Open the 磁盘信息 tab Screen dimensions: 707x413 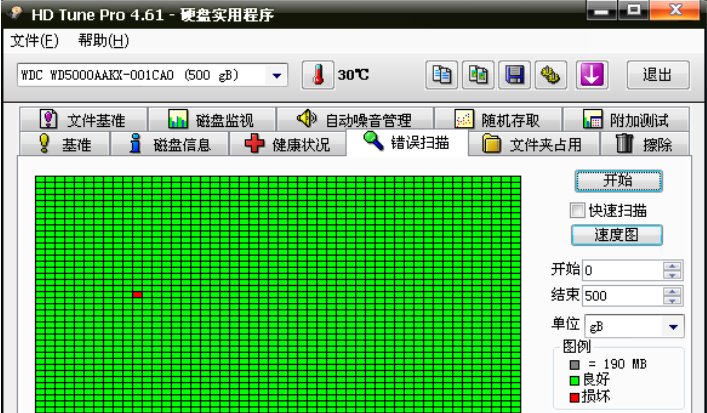tap(170, 144)
